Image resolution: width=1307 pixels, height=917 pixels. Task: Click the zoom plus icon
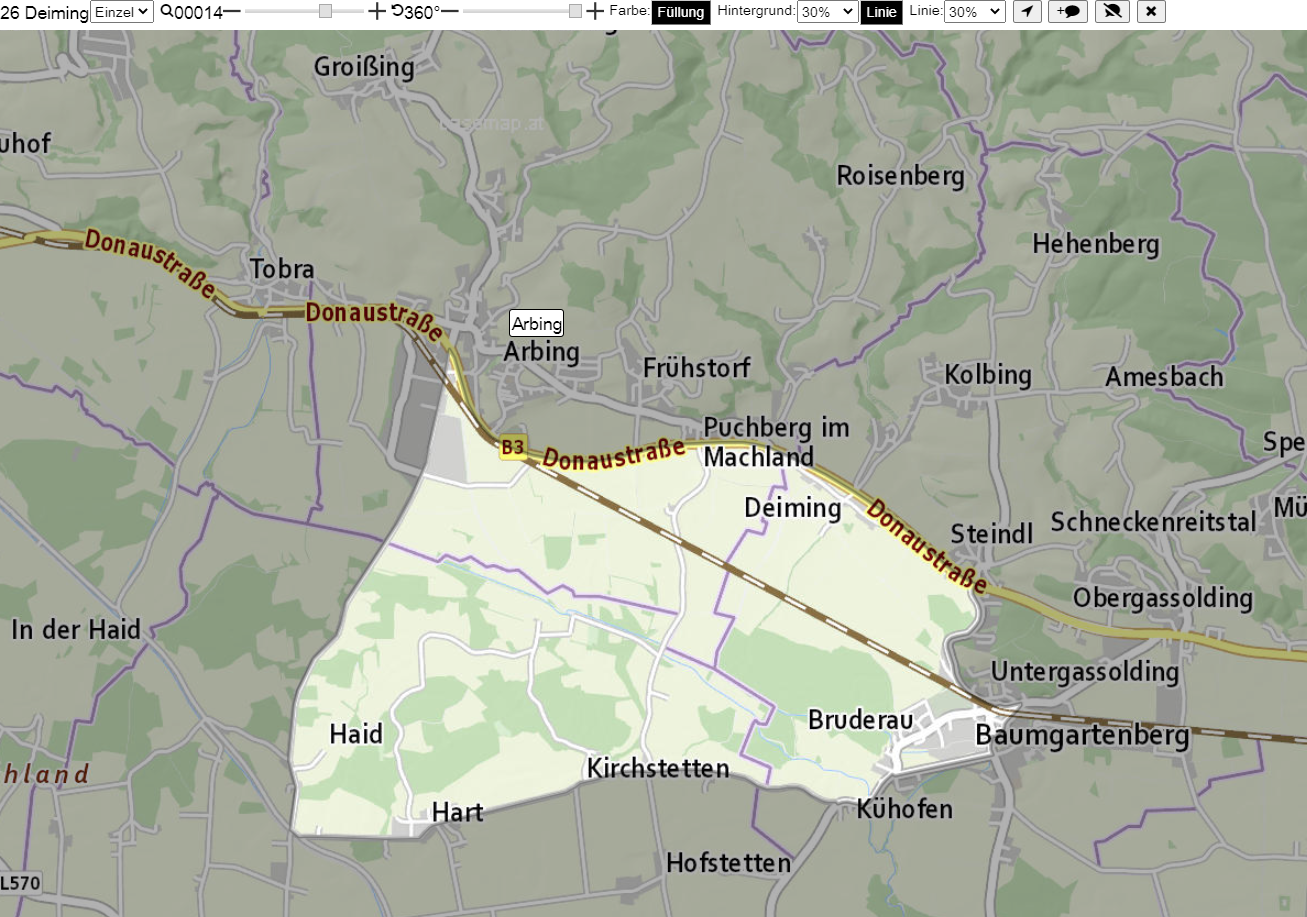click(376, 12)
